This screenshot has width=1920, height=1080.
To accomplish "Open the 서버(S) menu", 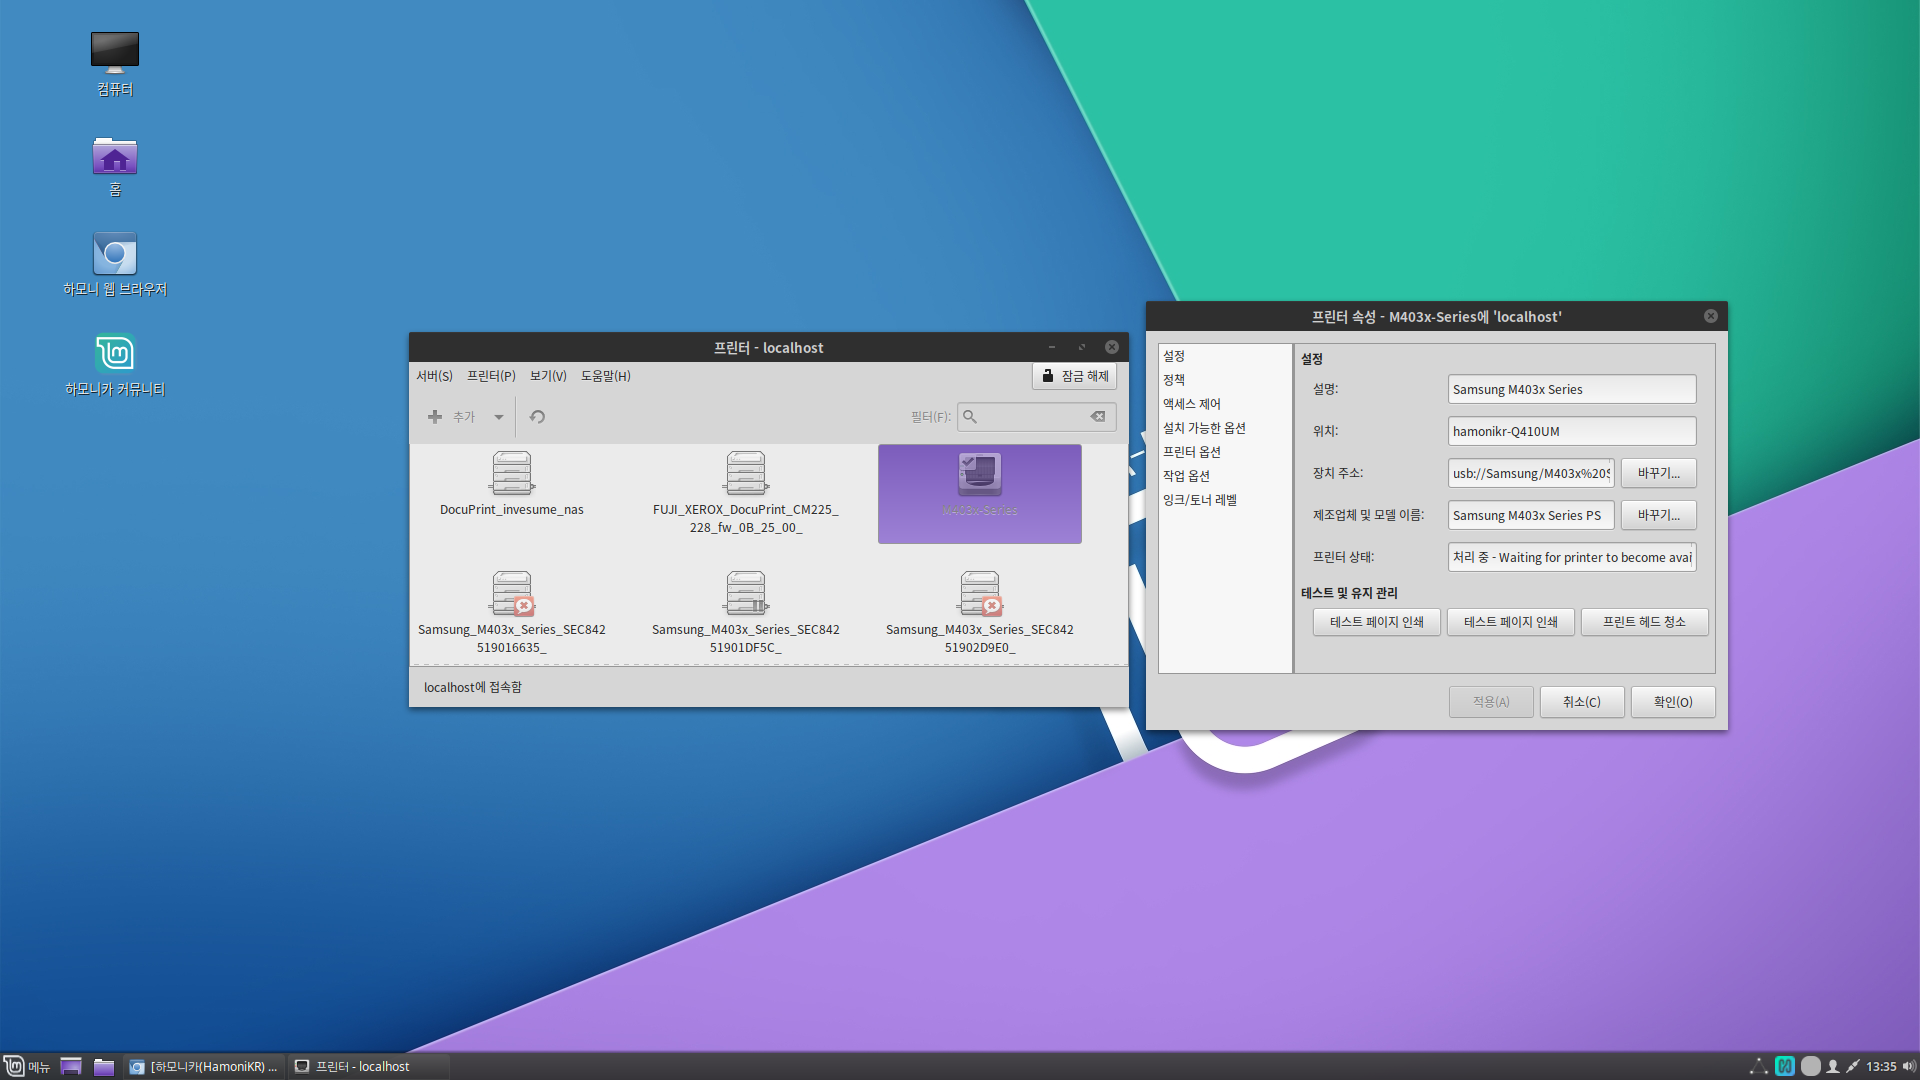I will coord(434,376).
